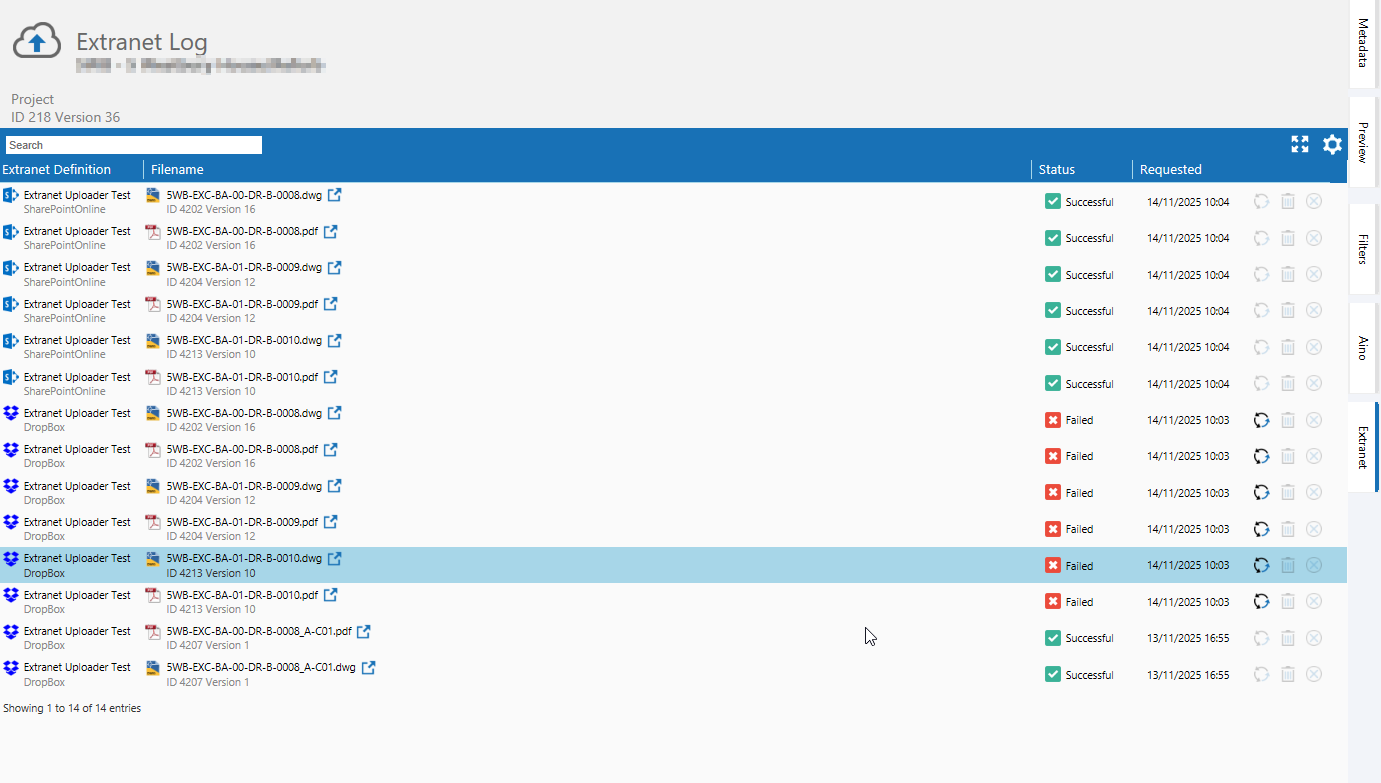
Task: Retry the failed DropBox 0008.dwg upload
Action: (1262, 420)
